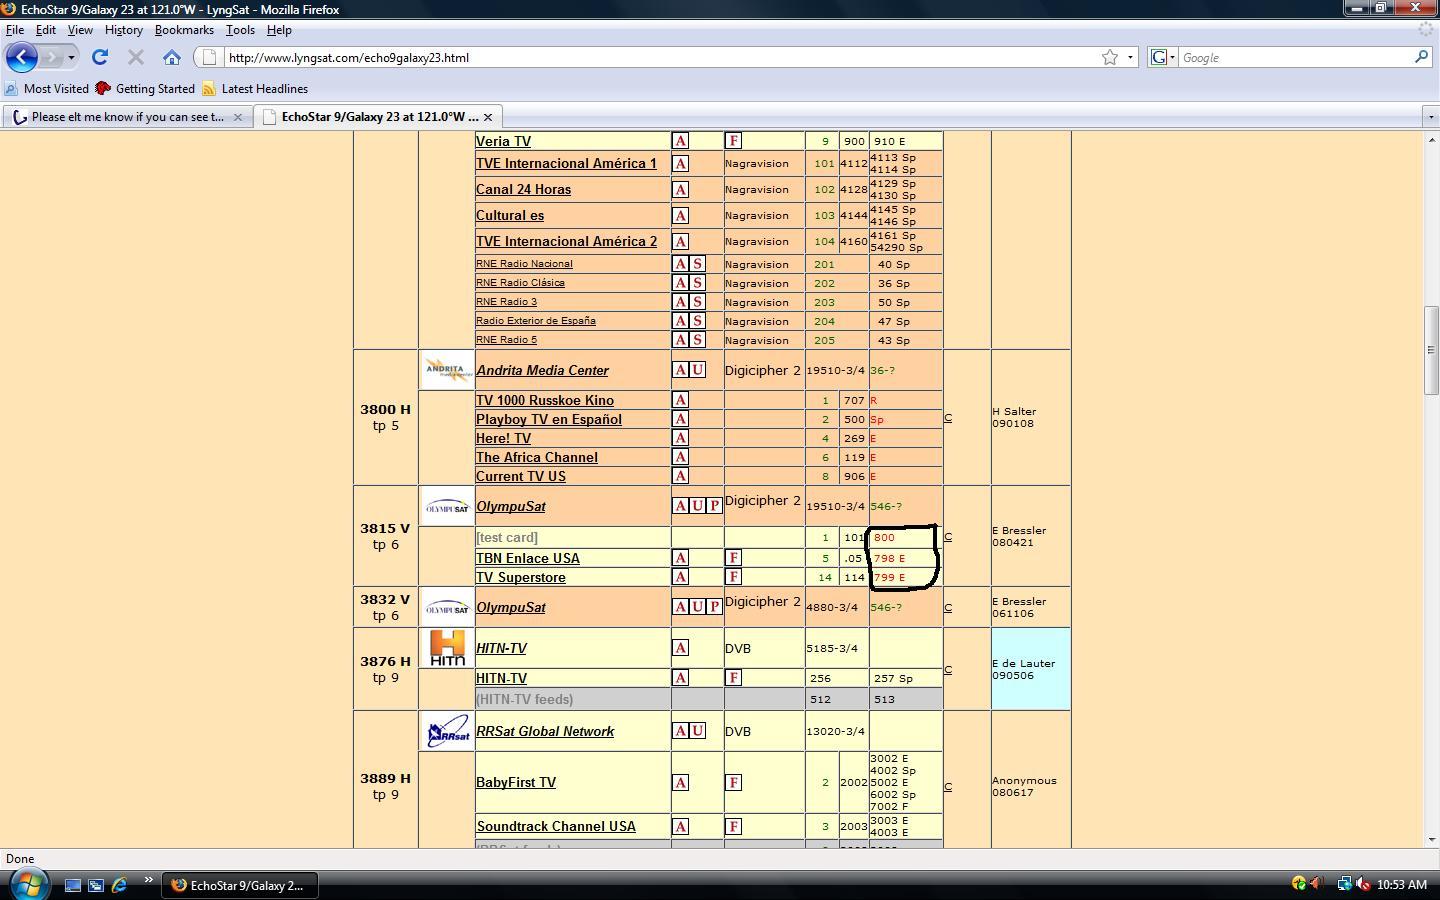Click the Firefox back arrow button
Screen dimensions: 1440x900
click(x=22, y=57)
